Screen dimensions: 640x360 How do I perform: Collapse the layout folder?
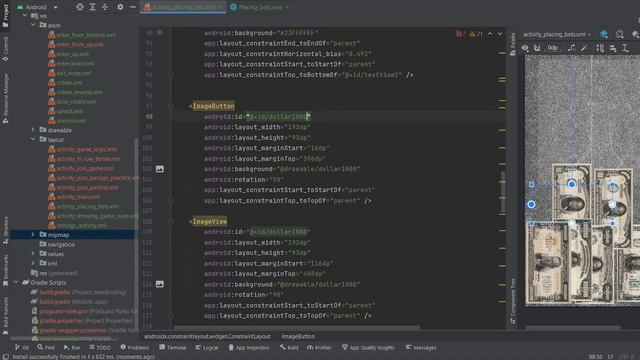33,139
